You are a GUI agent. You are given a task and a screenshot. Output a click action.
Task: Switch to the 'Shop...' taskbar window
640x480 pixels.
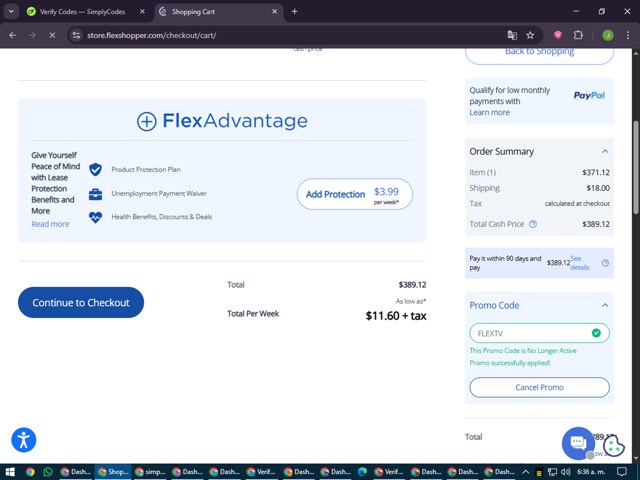pyautogui.click(x=113, y=472)
